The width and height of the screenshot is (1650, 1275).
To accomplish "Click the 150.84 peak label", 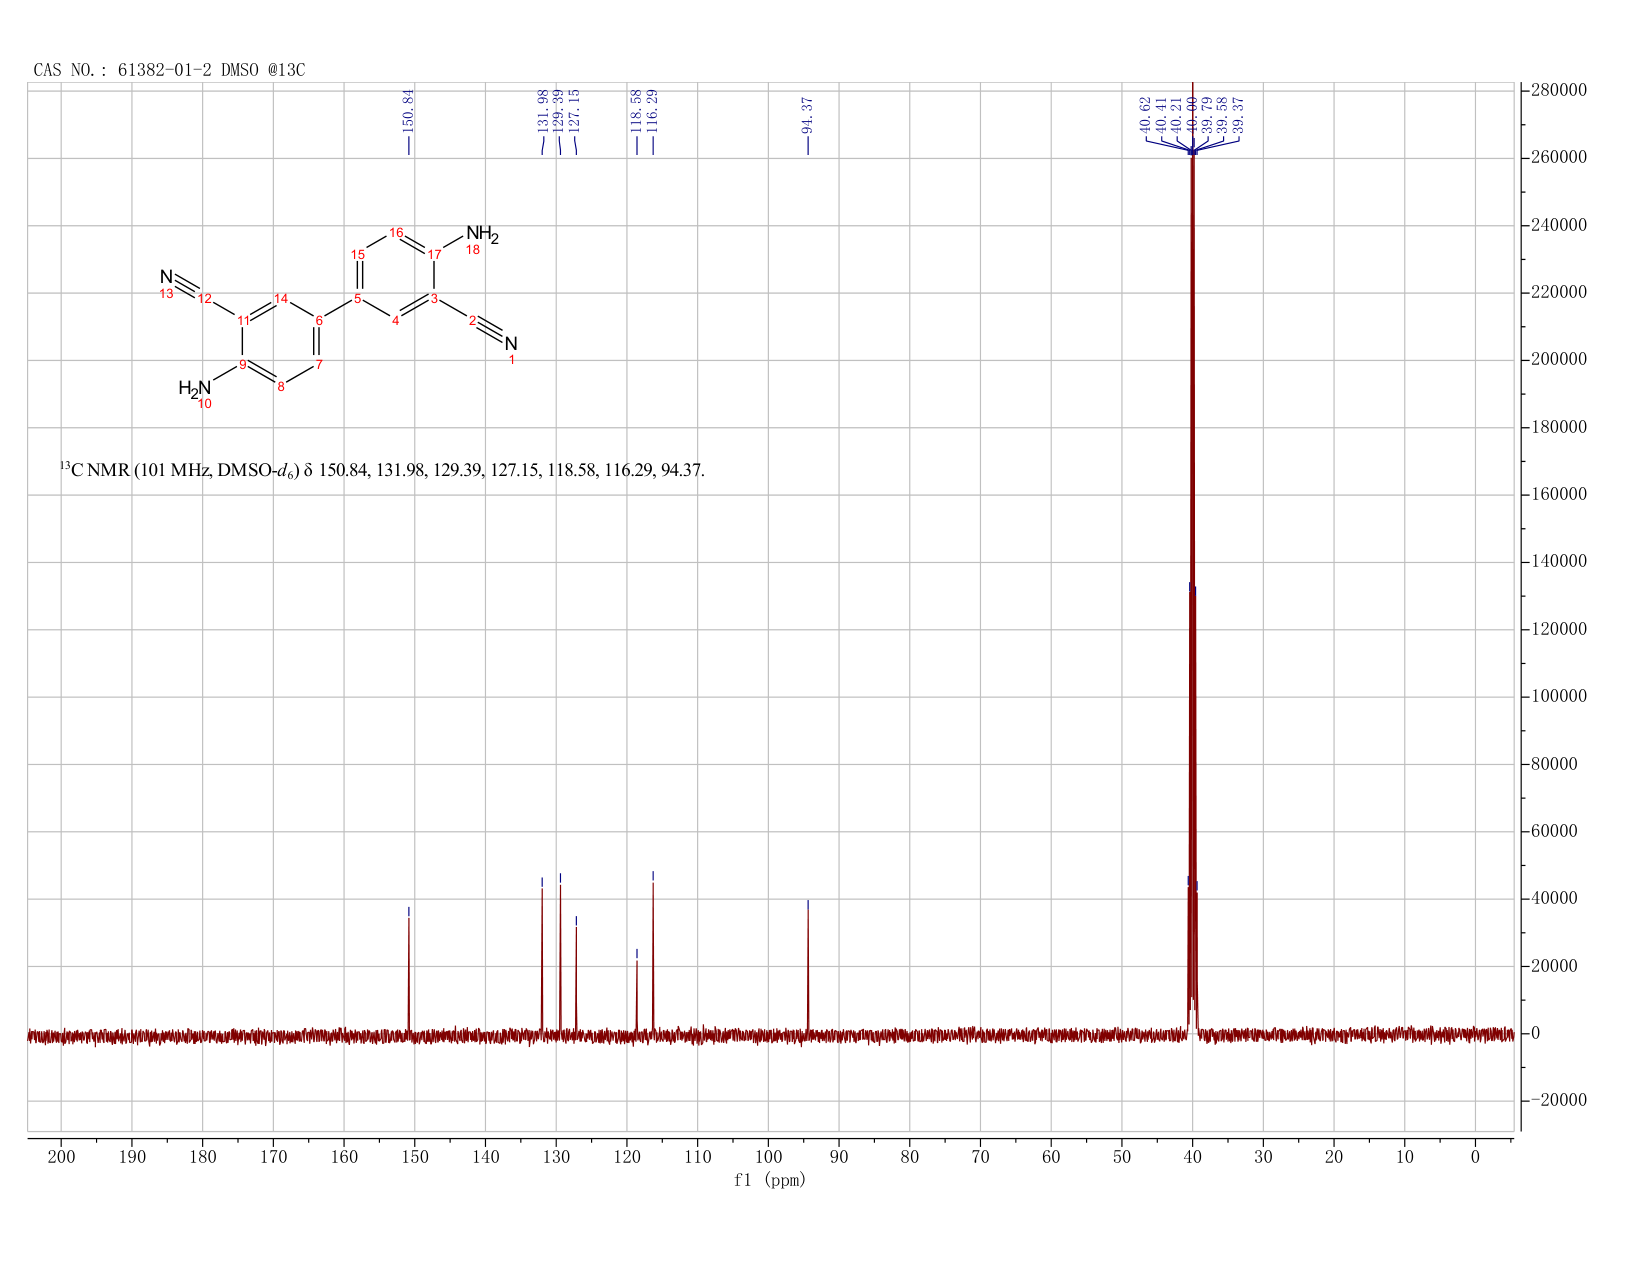I will coord(408,111).
